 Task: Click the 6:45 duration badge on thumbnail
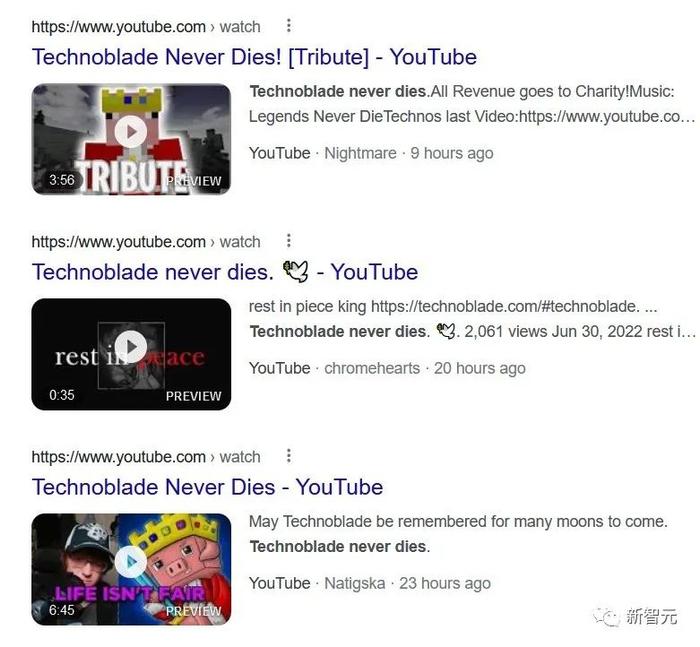point(62,610)
